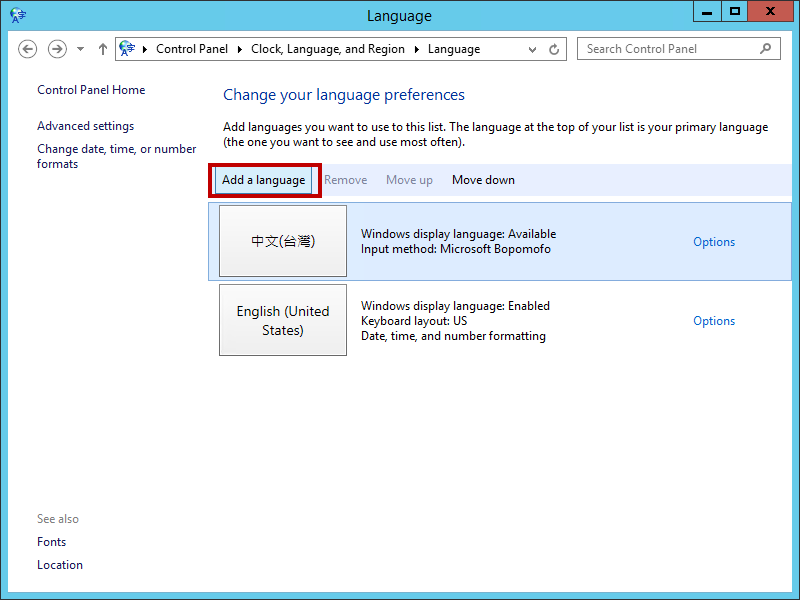Click 'Date, time, and number formatting' text
The height and width of the screenshot is (600, 800).
click(x=453, y=336)
